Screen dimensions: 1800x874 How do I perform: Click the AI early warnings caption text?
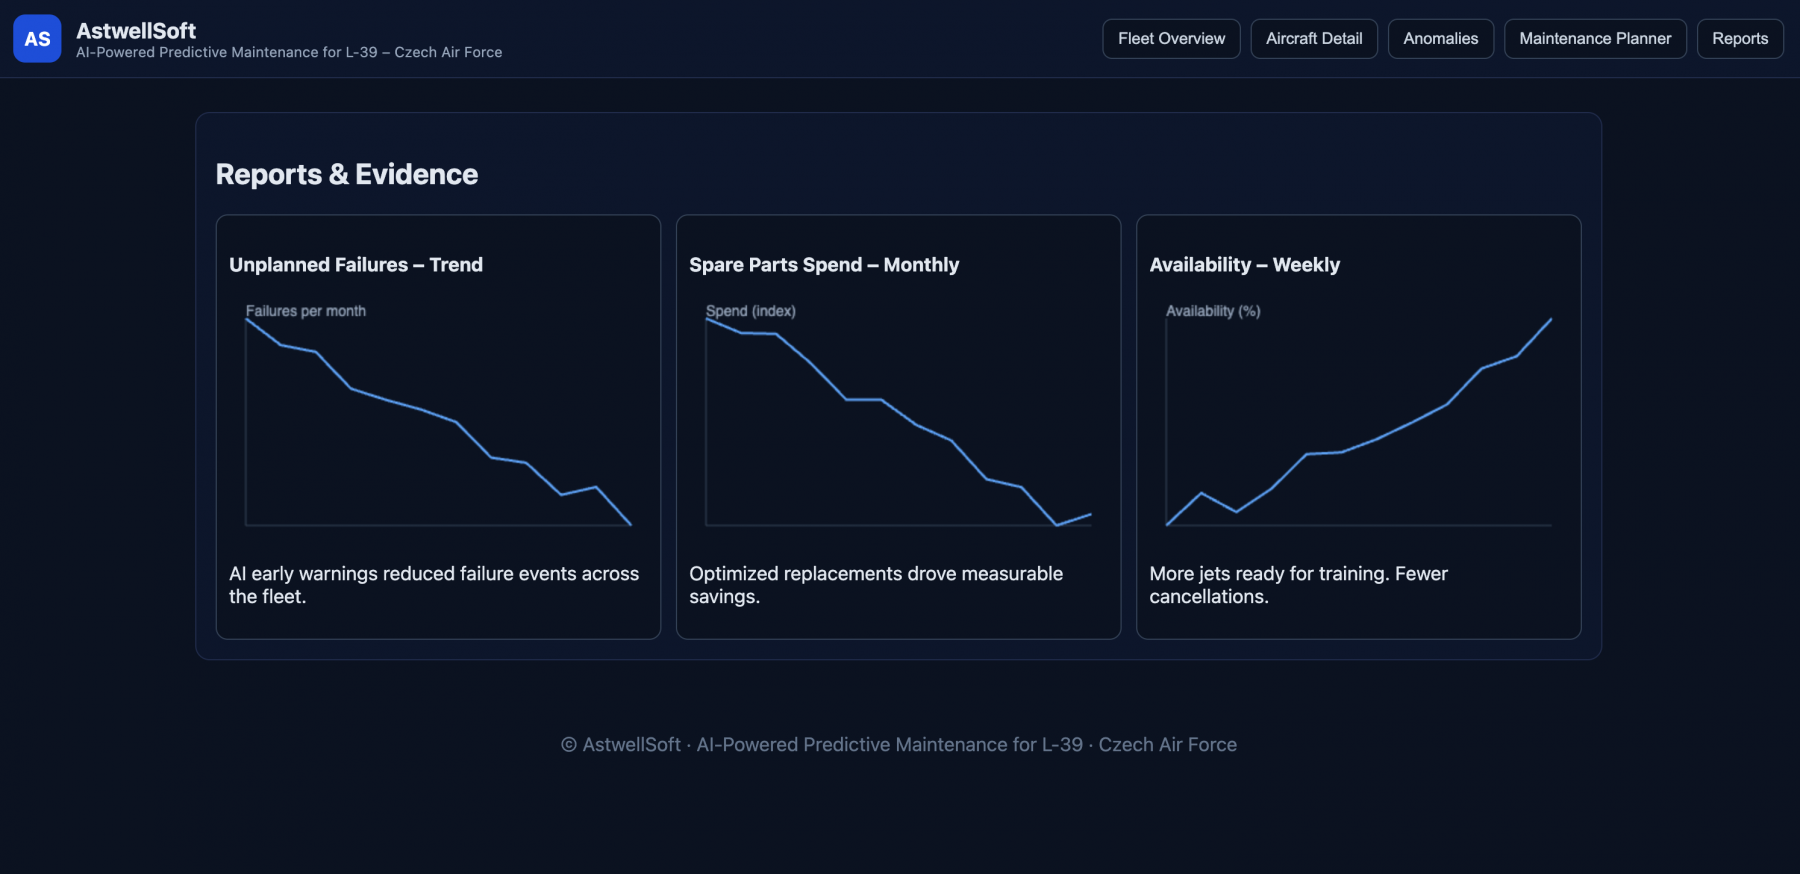coord(433,585)
